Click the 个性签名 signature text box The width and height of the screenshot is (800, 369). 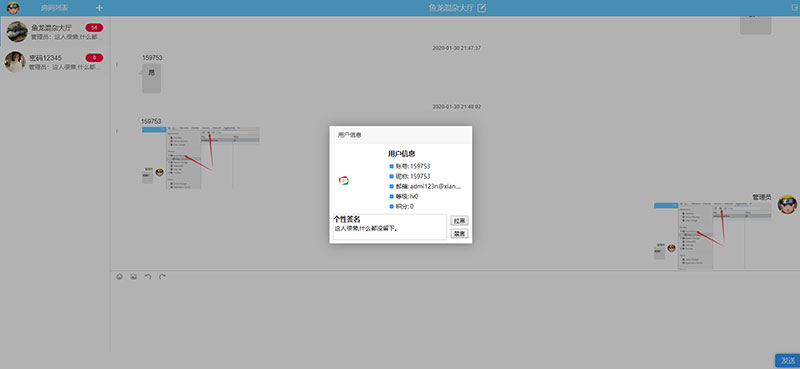click(390, 227)
